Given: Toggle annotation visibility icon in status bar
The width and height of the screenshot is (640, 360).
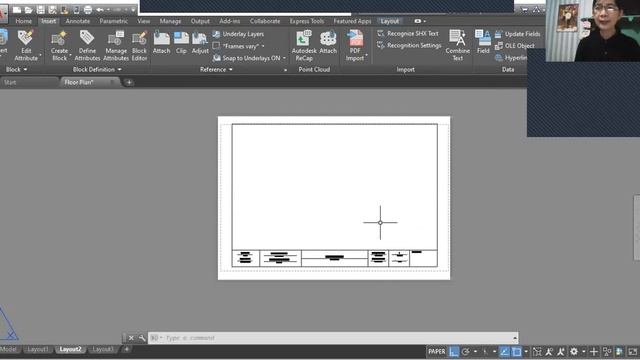Looking at the screenshot, I should (x=549, y=351).
